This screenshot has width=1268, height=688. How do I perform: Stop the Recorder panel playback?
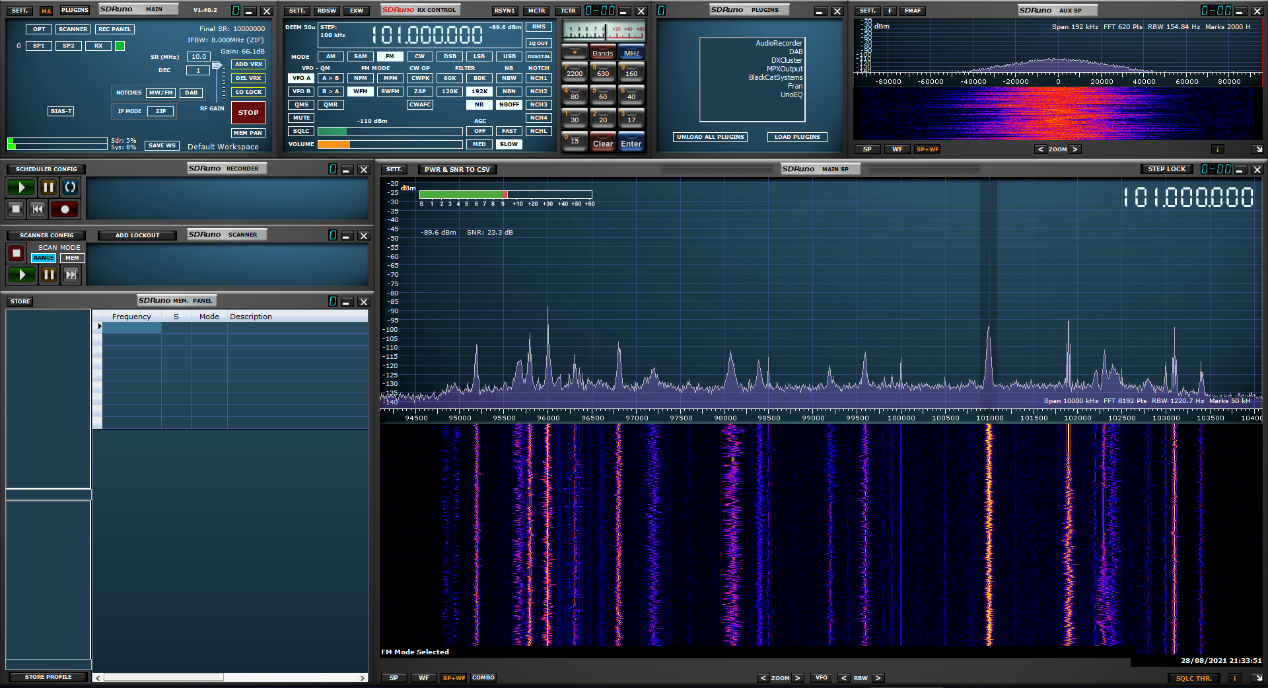[16, 209]
